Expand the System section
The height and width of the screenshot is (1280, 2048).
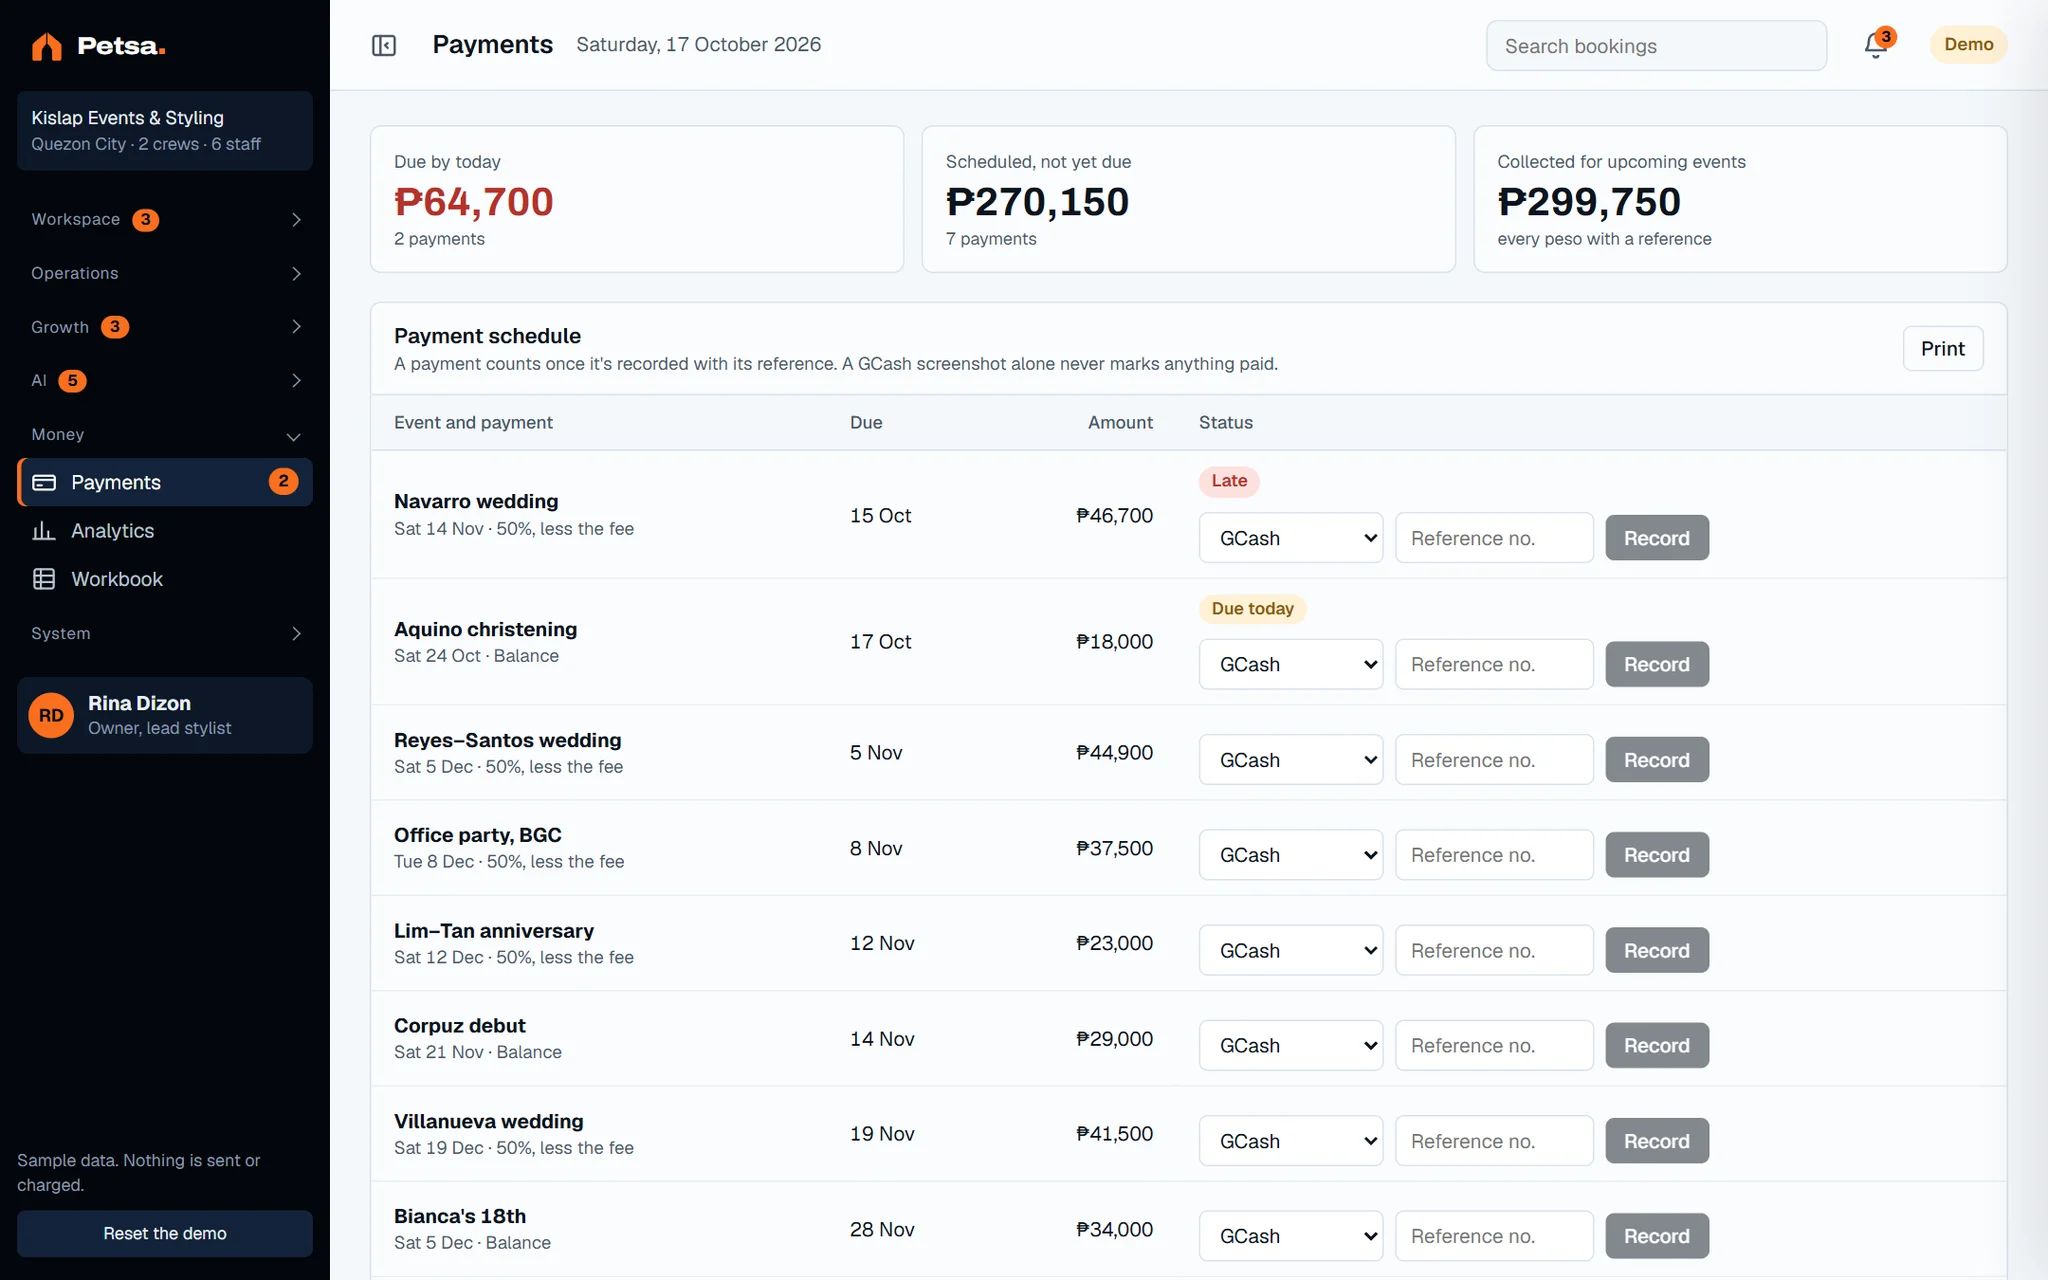(165, 633)
